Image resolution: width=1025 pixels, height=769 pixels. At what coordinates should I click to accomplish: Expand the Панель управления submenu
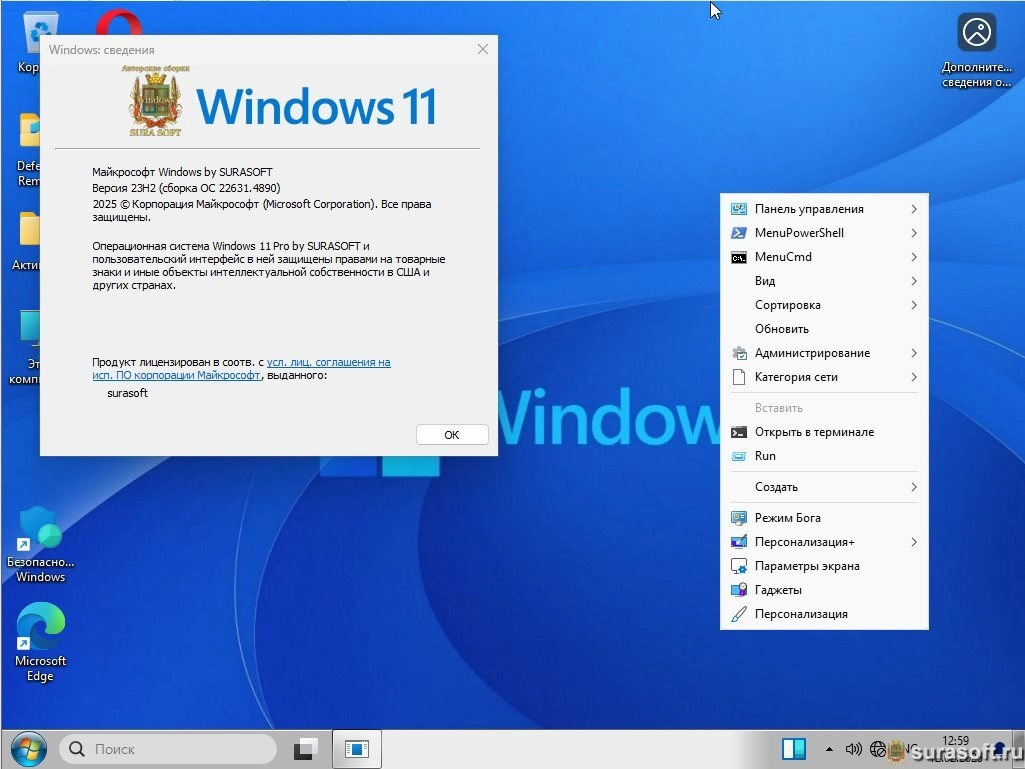coord(824,209)
